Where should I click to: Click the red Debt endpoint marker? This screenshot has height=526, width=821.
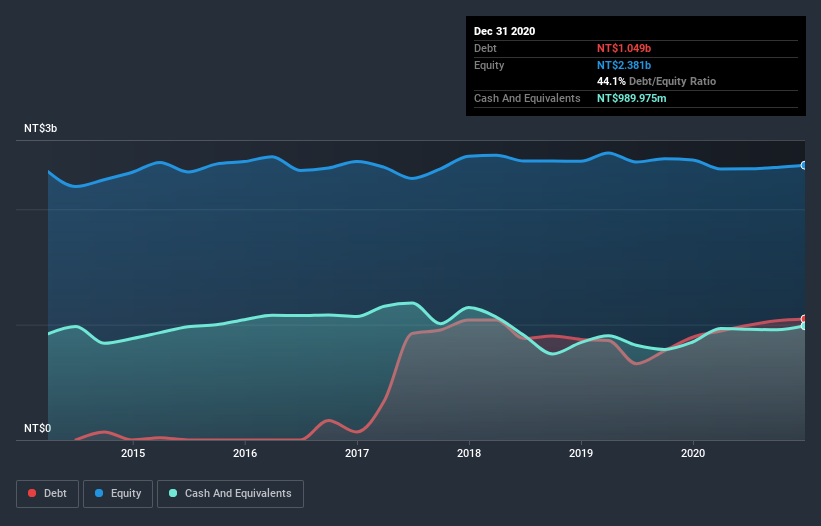pos(804,319)
